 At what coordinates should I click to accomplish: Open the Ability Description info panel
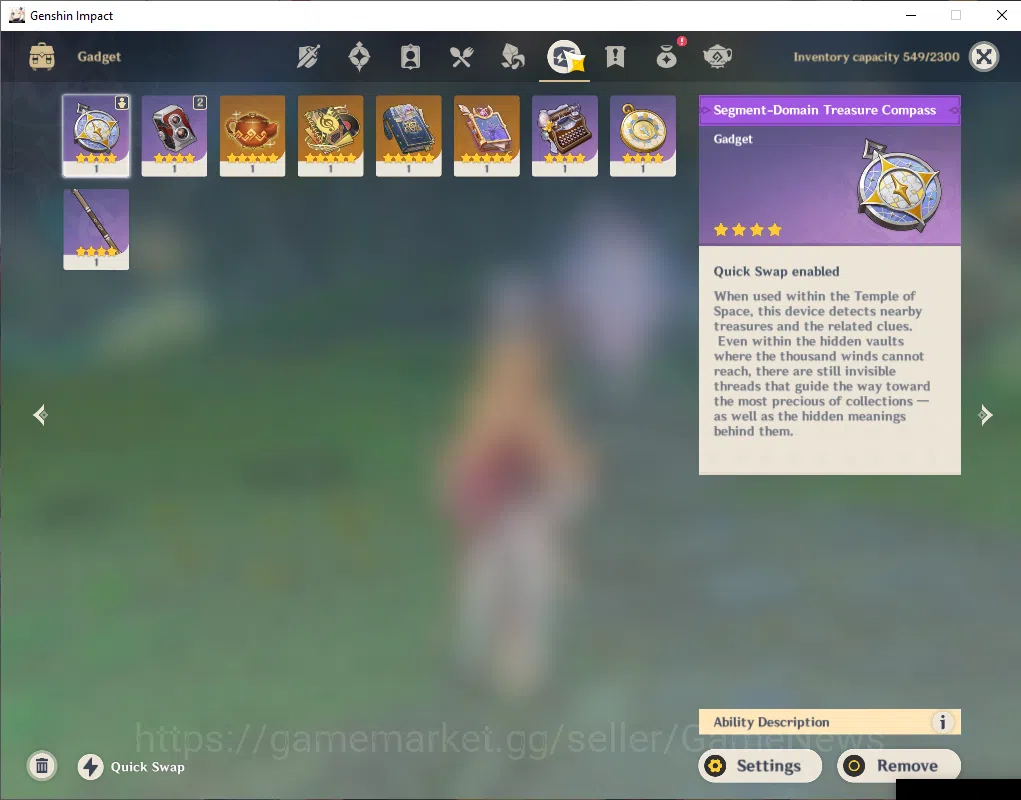[830, 722]
